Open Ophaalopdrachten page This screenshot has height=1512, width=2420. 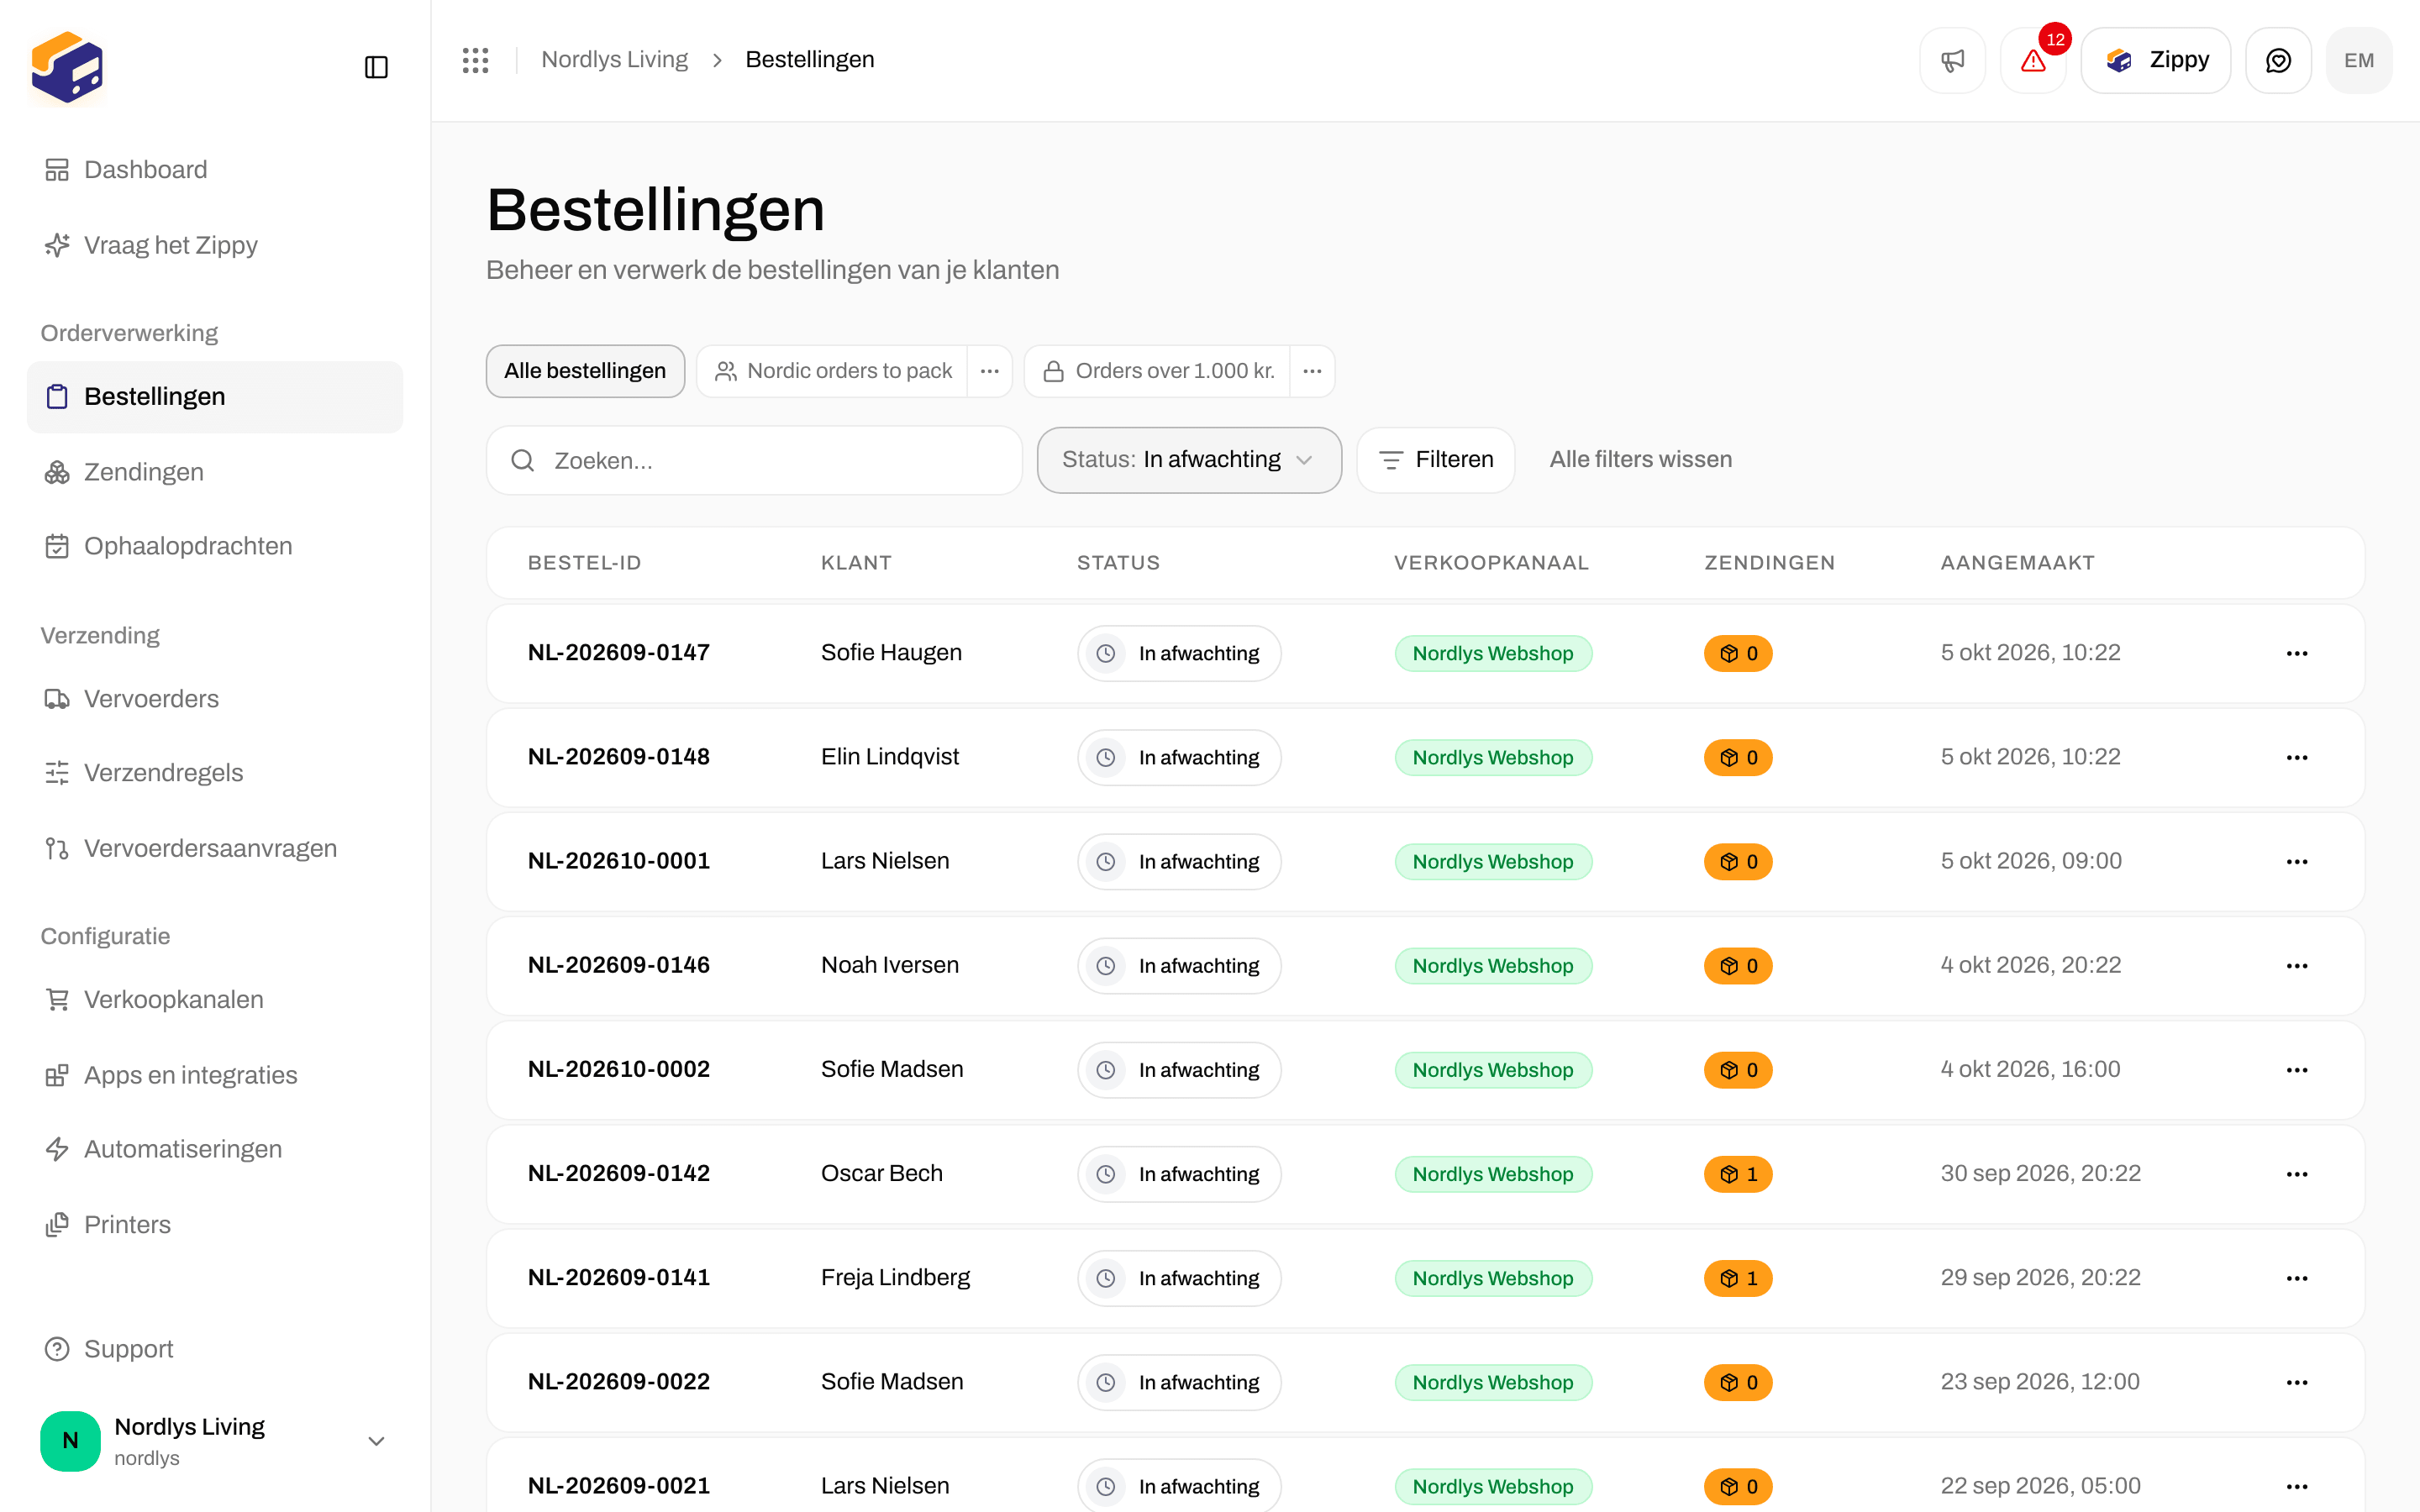[x=215, y=546]
